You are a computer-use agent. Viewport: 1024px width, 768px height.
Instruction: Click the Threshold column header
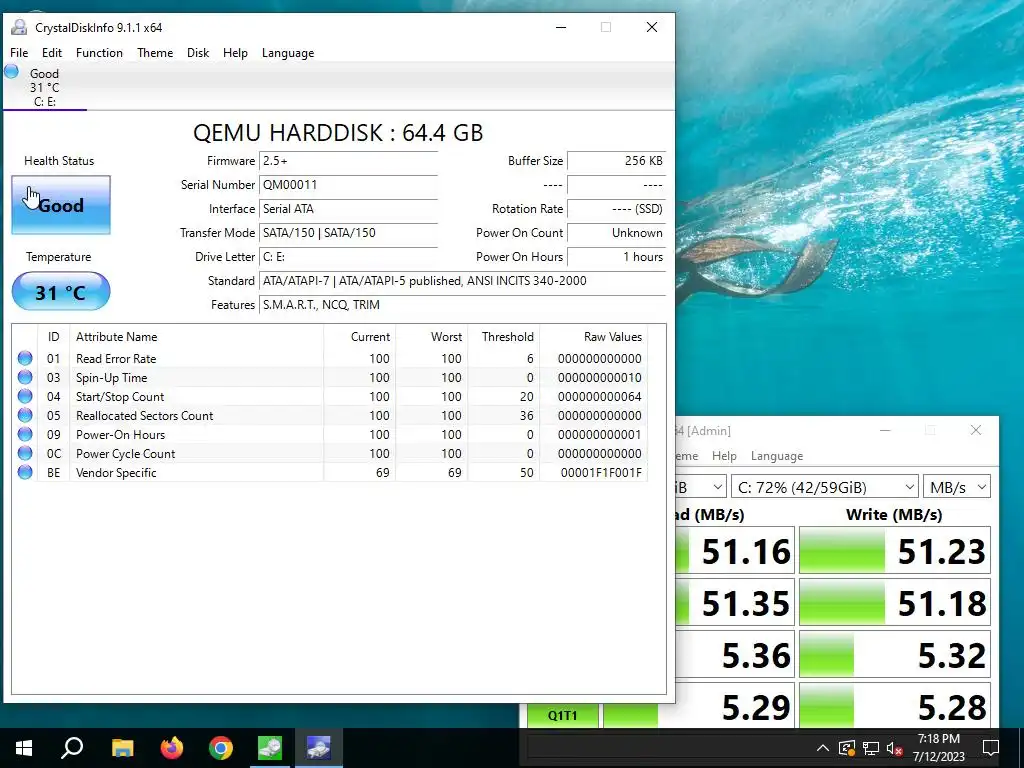pos(504,337)
